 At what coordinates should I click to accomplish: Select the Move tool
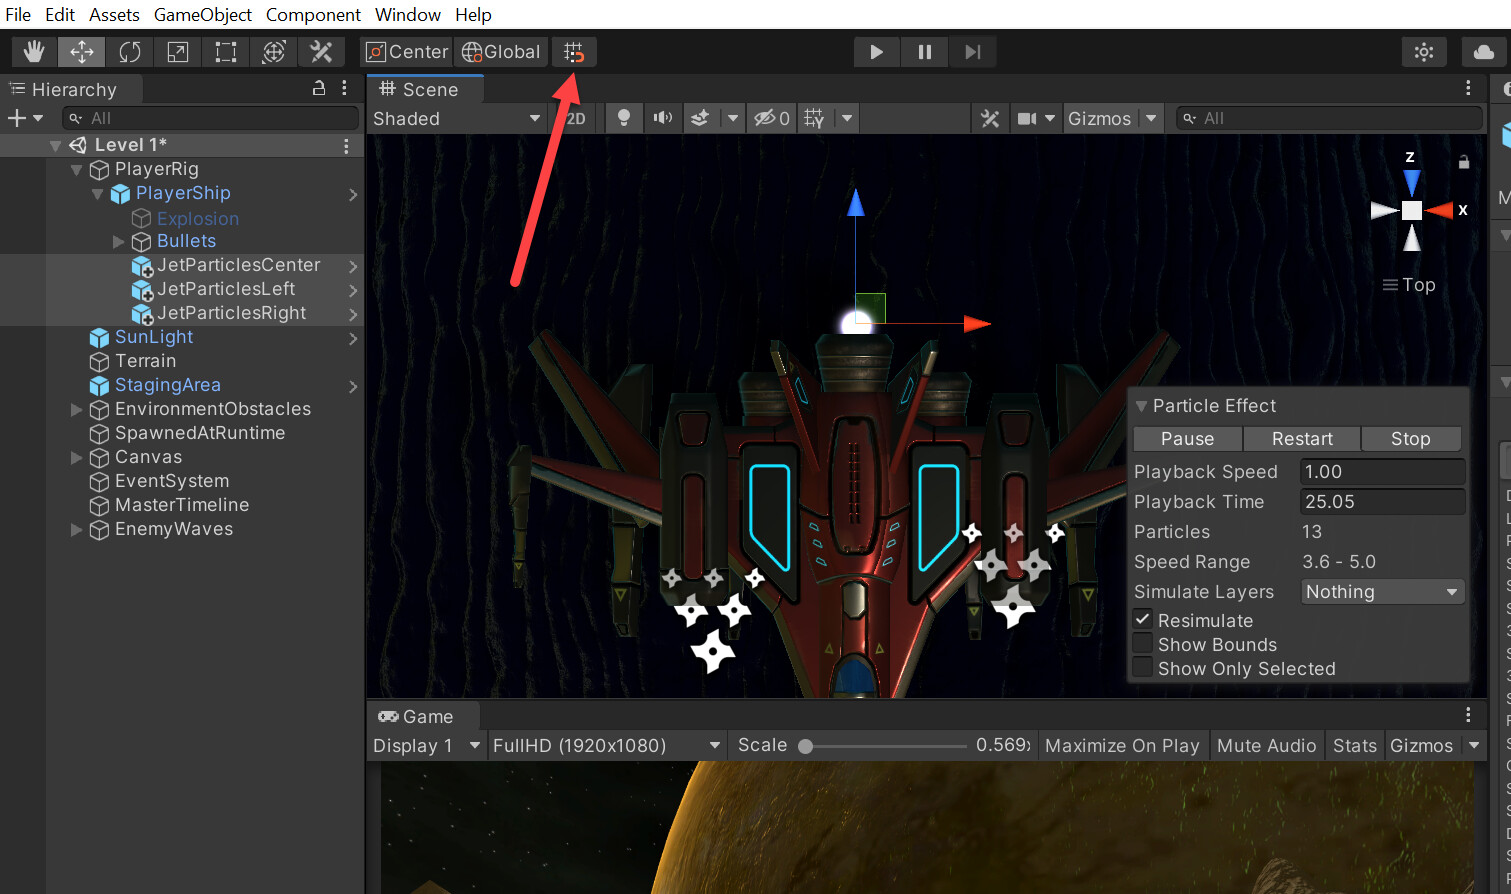[x=81, y=51]
